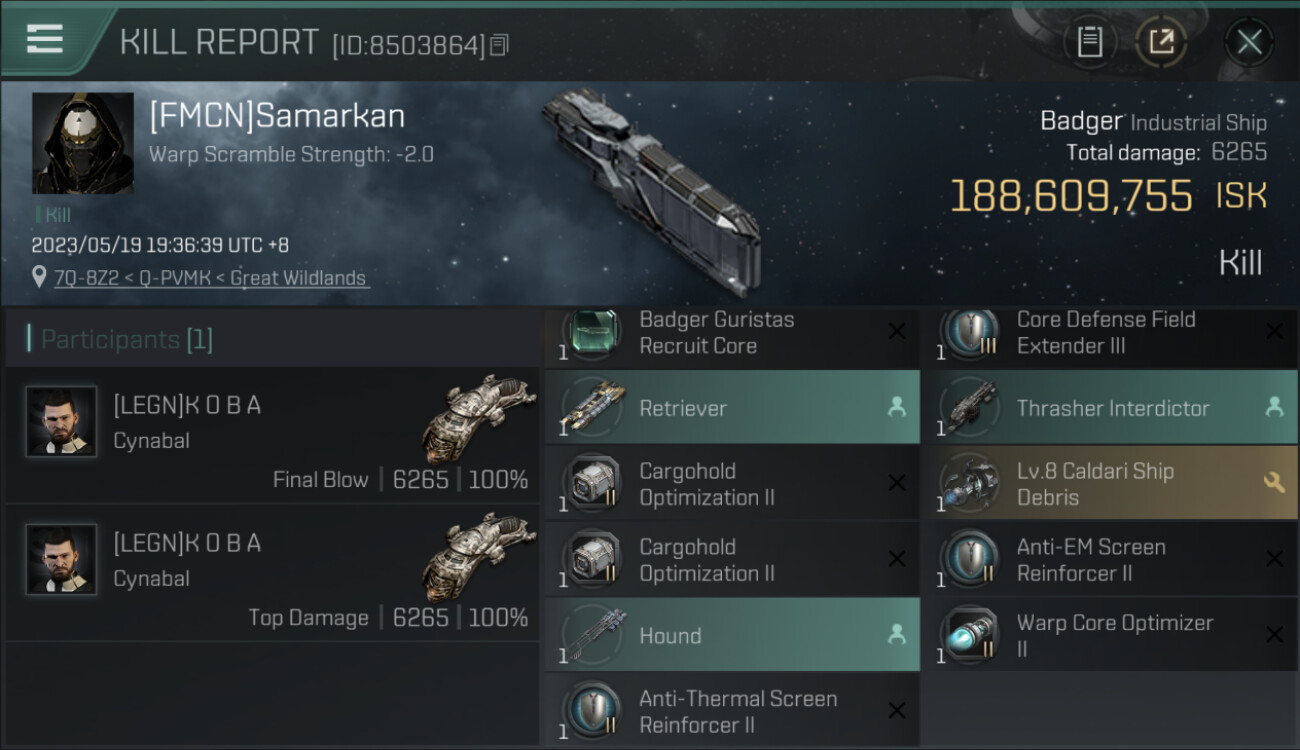Open Samarkan's pilot portrait
1300x750 pixels.
[83, 143]
